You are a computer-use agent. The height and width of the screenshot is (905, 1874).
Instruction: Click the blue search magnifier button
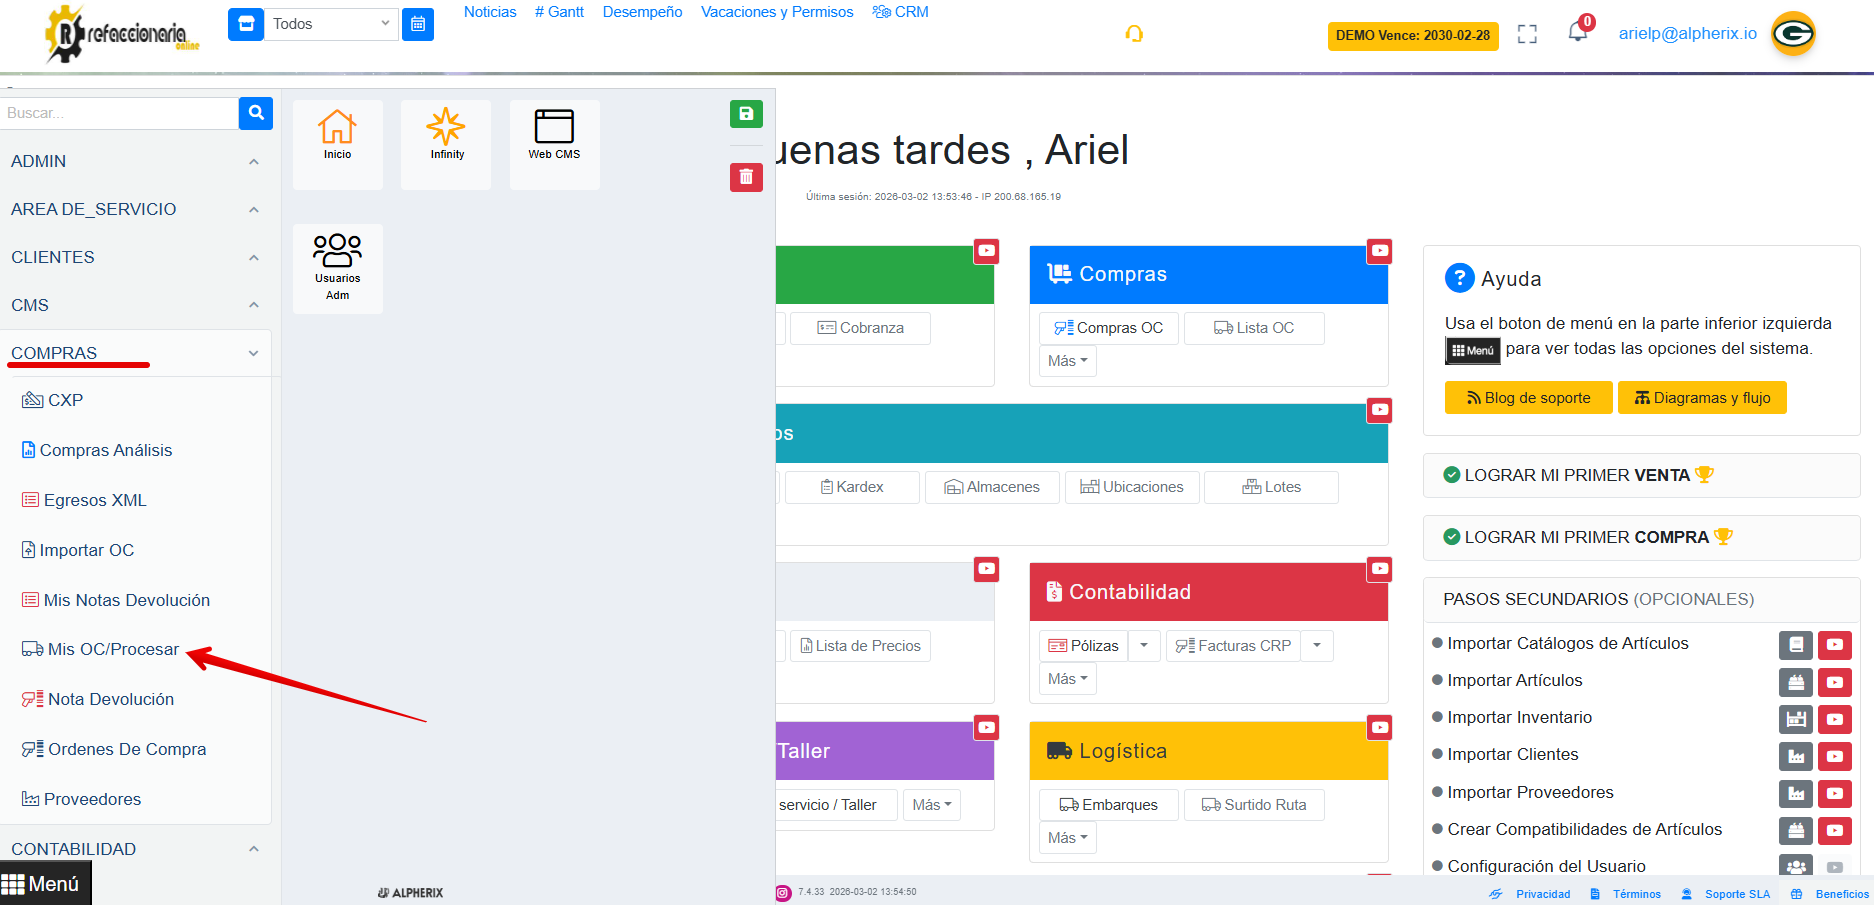(x=256, y=113)
